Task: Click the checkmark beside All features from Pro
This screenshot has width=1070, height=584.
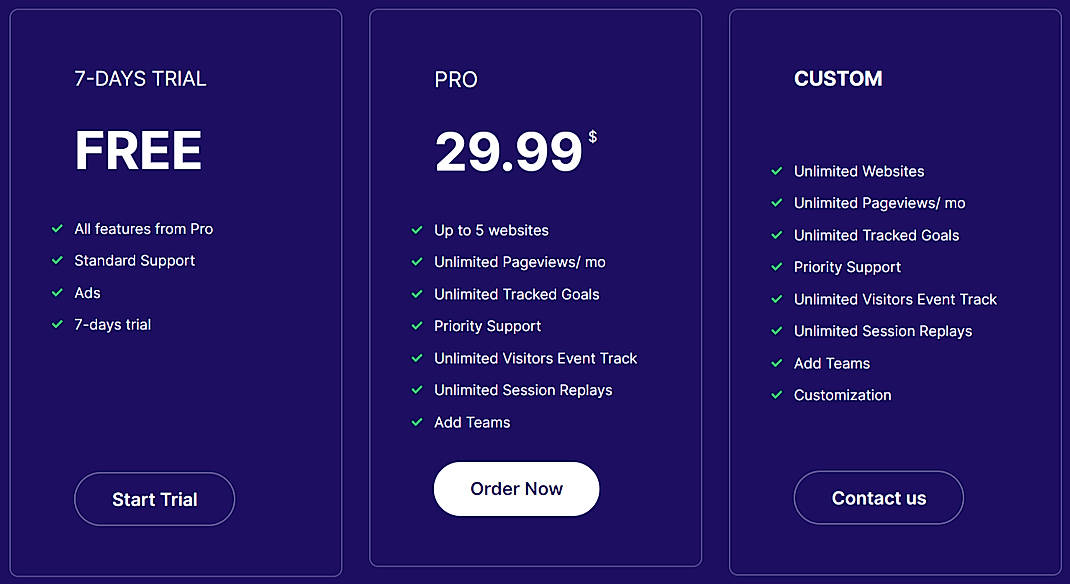Action: click(x=57, y=229)
